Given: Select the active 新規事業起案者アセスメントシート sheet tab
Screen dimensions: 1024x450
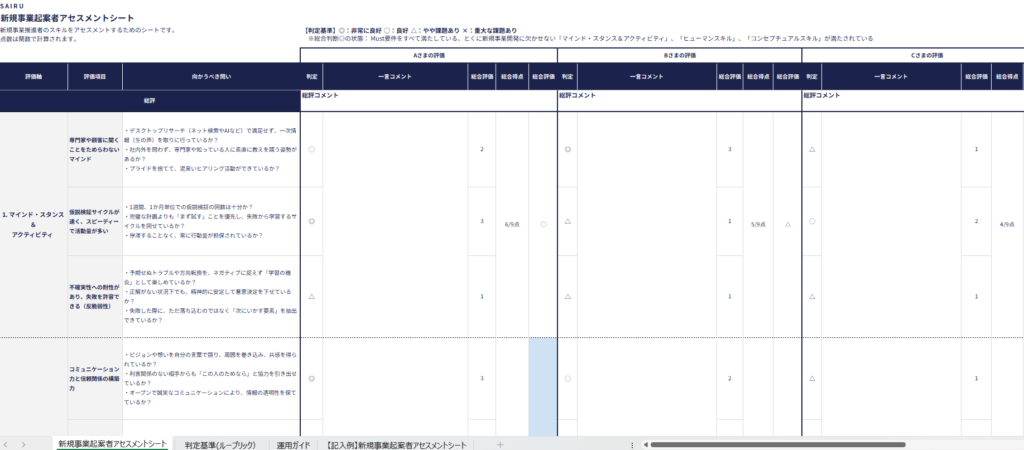Looking at the screenshot, I should tap(112, 444).
